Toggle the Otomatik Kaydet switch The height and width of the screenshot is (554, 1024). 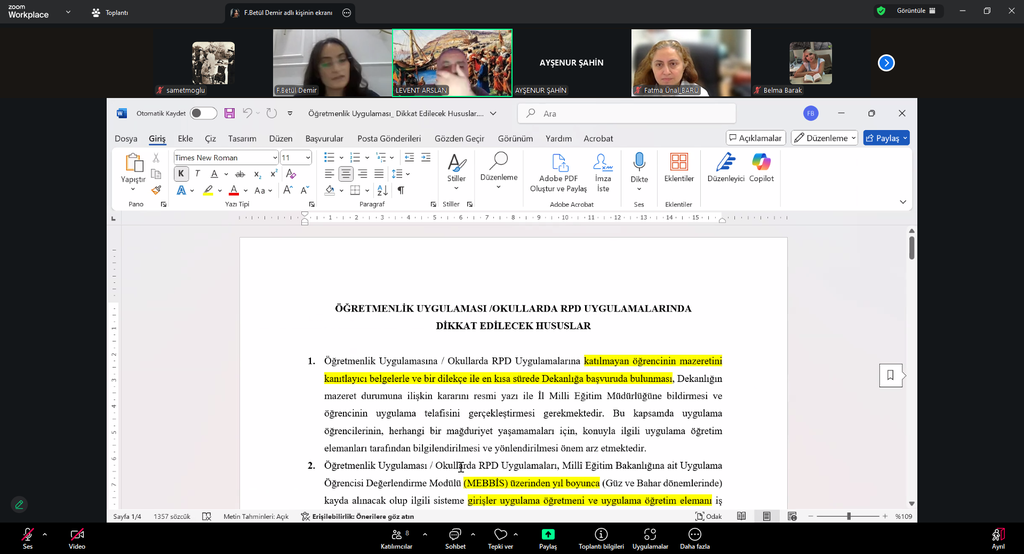(x=203, y=113)
